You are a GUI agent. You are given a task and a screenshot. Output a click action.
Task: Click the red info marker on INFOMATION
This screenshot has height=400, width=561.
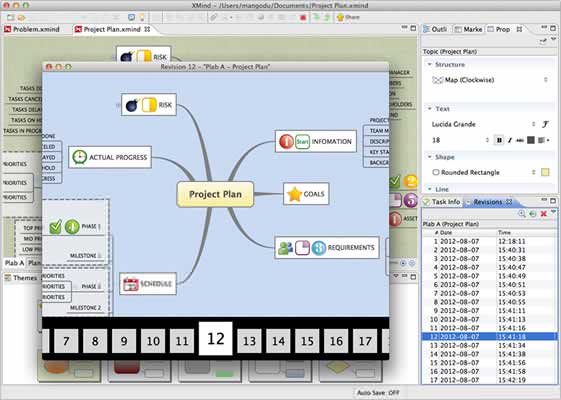(286, 141)
